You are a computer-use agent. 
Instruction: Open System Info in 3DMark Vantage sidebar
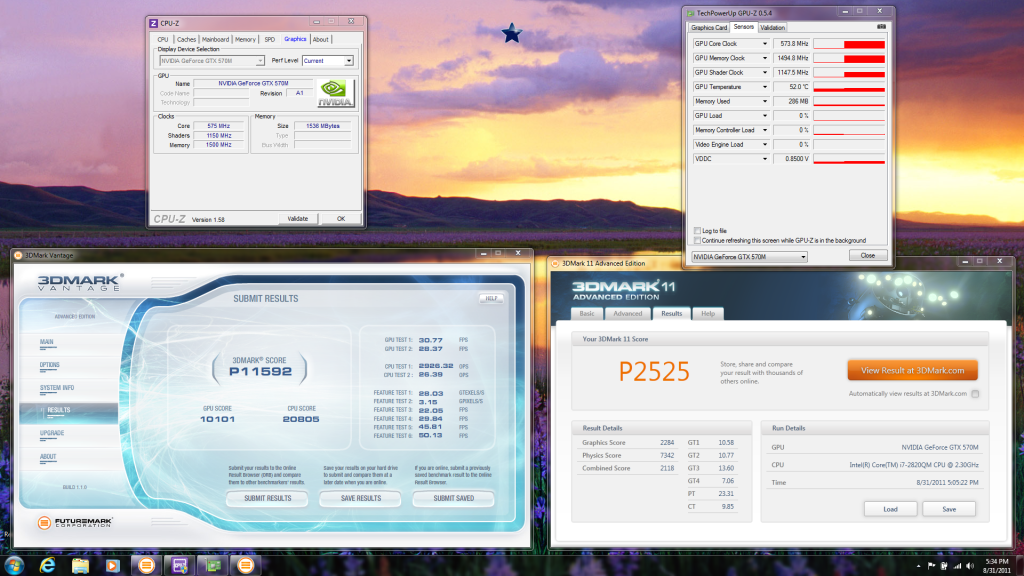57,388
